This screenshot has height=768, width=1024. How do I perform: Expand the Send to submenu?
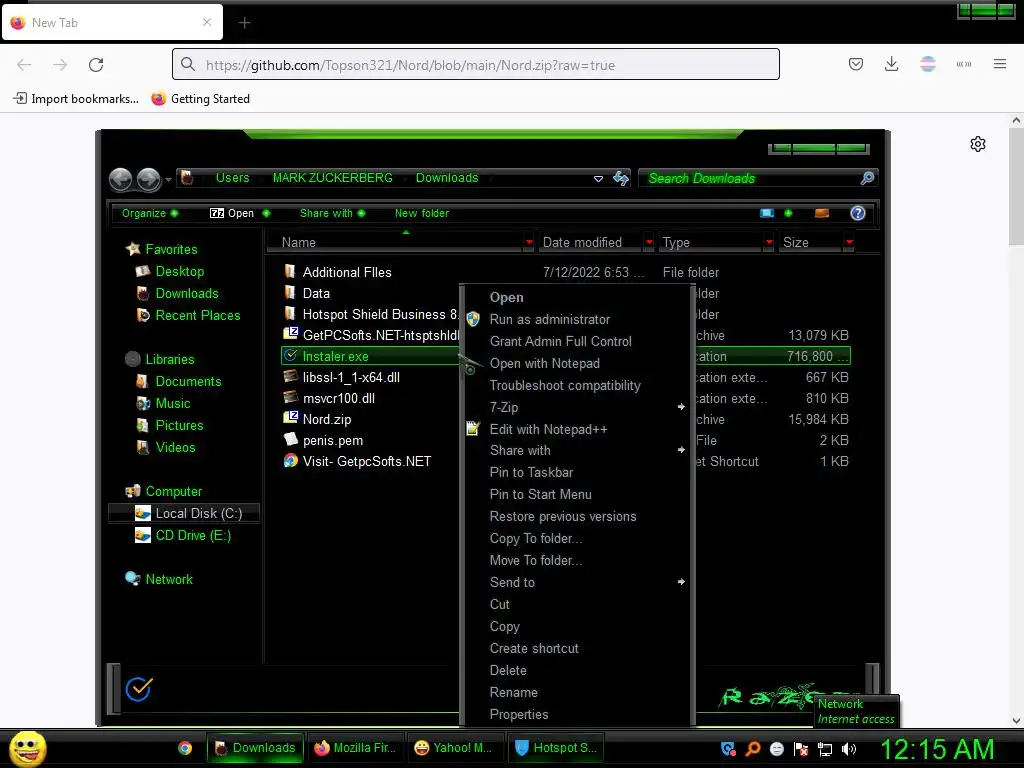point(577,582)
